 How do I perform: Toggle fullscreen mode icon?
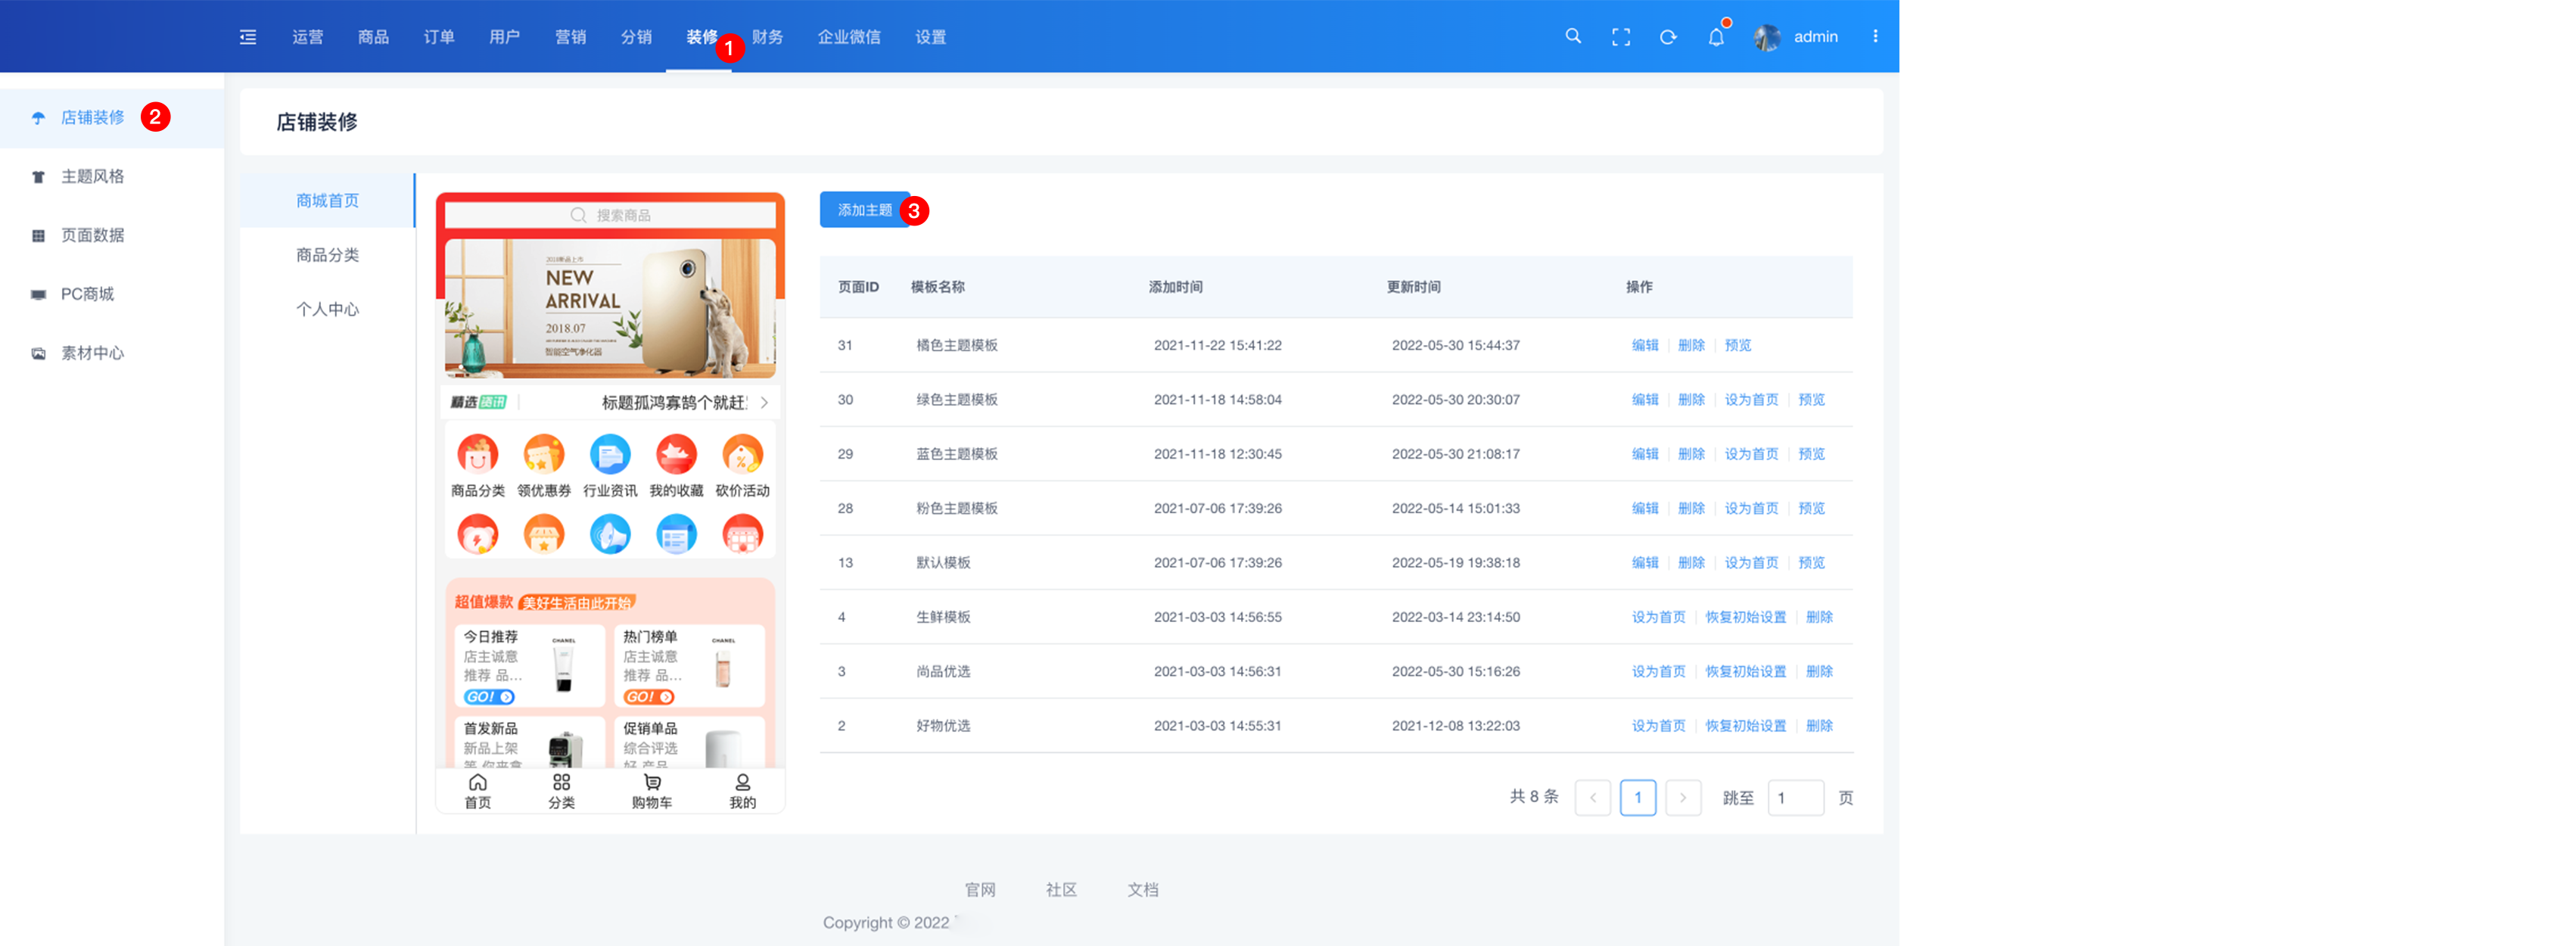point(1620,37)
